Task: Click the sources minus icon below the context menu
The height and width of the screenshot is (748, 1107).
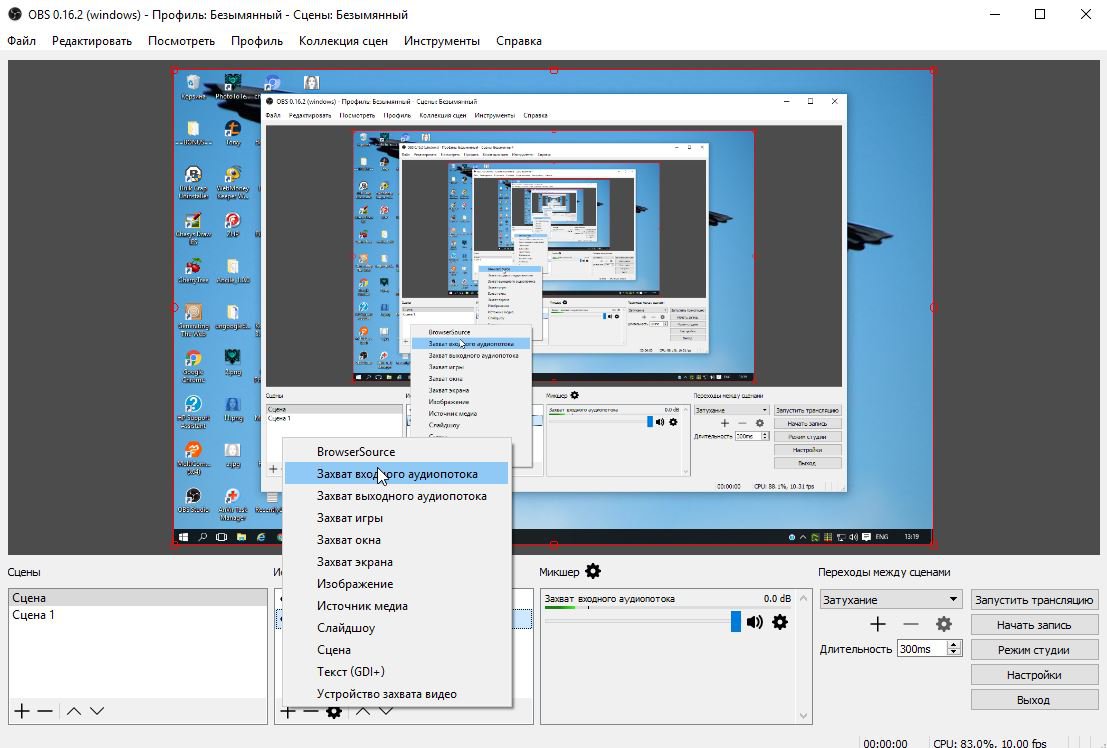Action: [311, 712]
